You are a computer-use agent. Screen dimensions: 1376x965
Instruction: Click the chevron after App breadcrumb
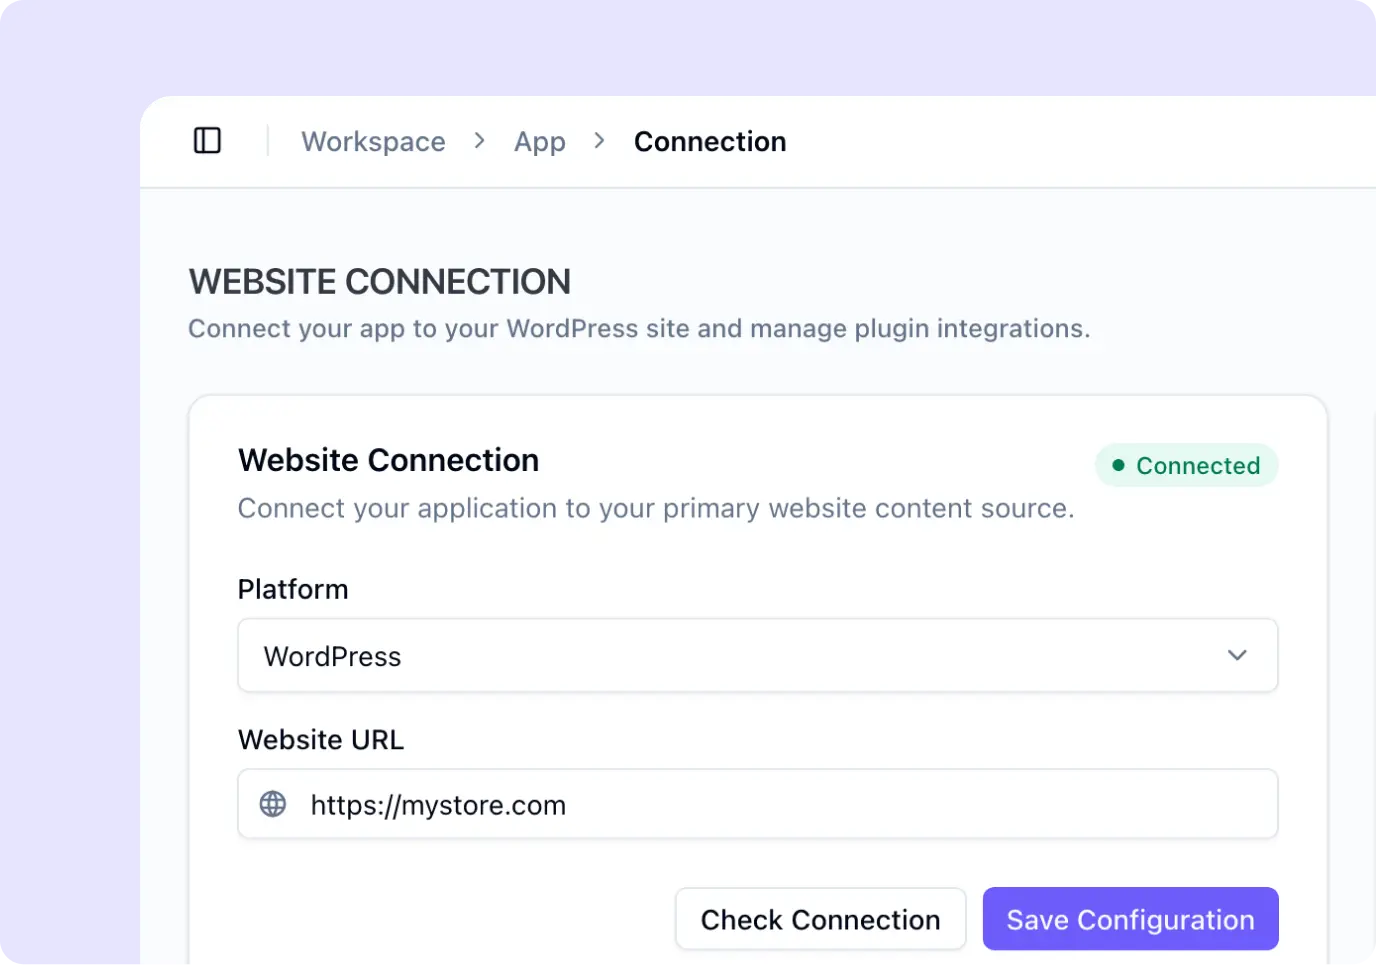(x=600, y=141)
